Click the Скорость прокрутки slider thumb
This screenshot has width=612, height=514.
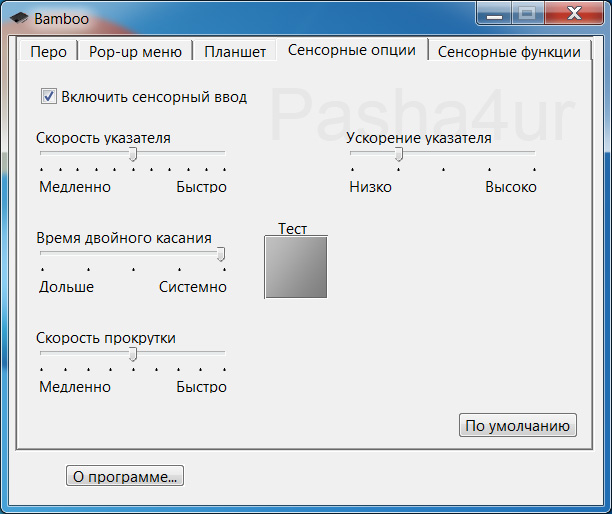(x=133, y=354)
